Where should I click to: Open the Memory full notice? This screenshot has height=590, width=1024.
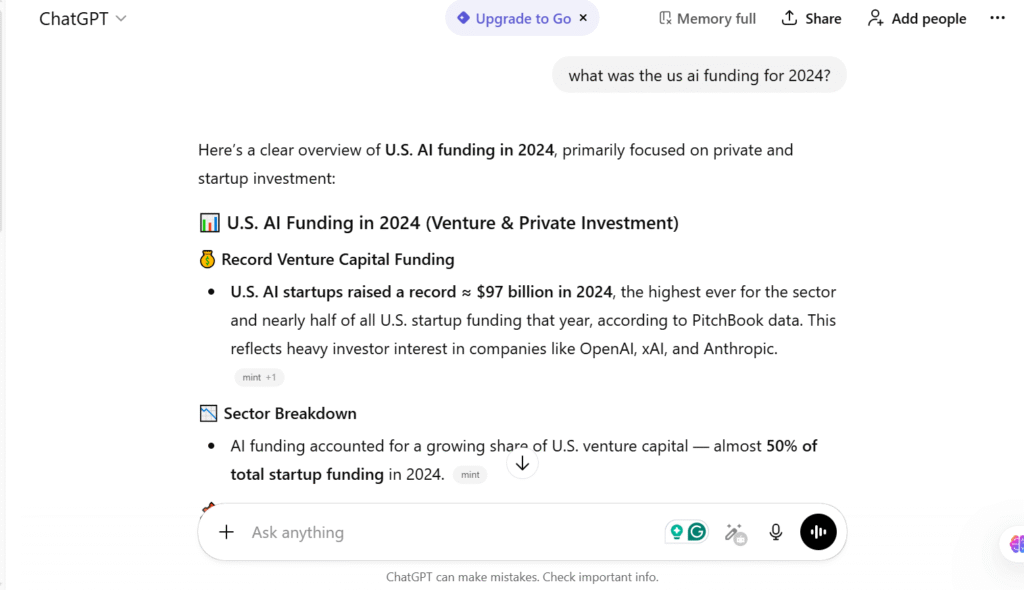(707, 18)
